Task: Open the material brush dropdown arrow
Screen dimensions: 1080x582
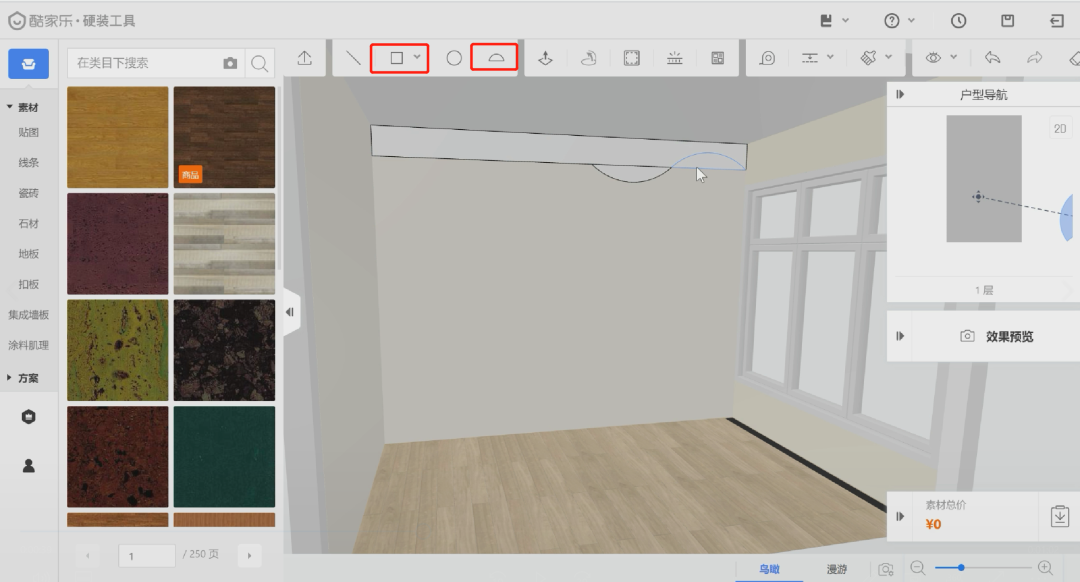Action: [889, 57]
